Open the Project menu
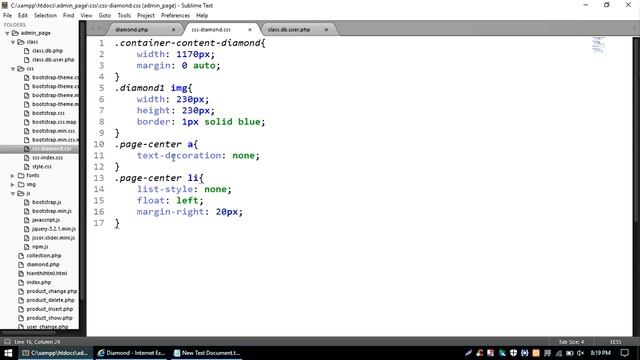The width and height of the screenshot is (640, 360). pos(146,16)
